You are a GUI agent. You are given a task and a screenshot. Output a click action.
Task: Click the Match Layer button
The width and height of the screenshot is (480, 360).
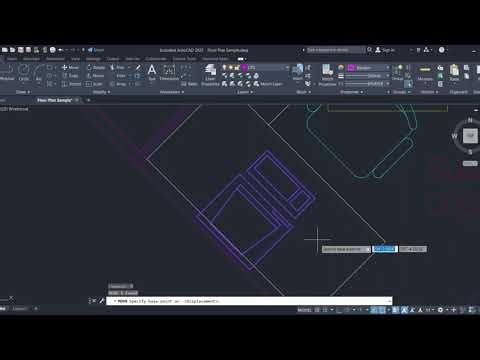269,84
